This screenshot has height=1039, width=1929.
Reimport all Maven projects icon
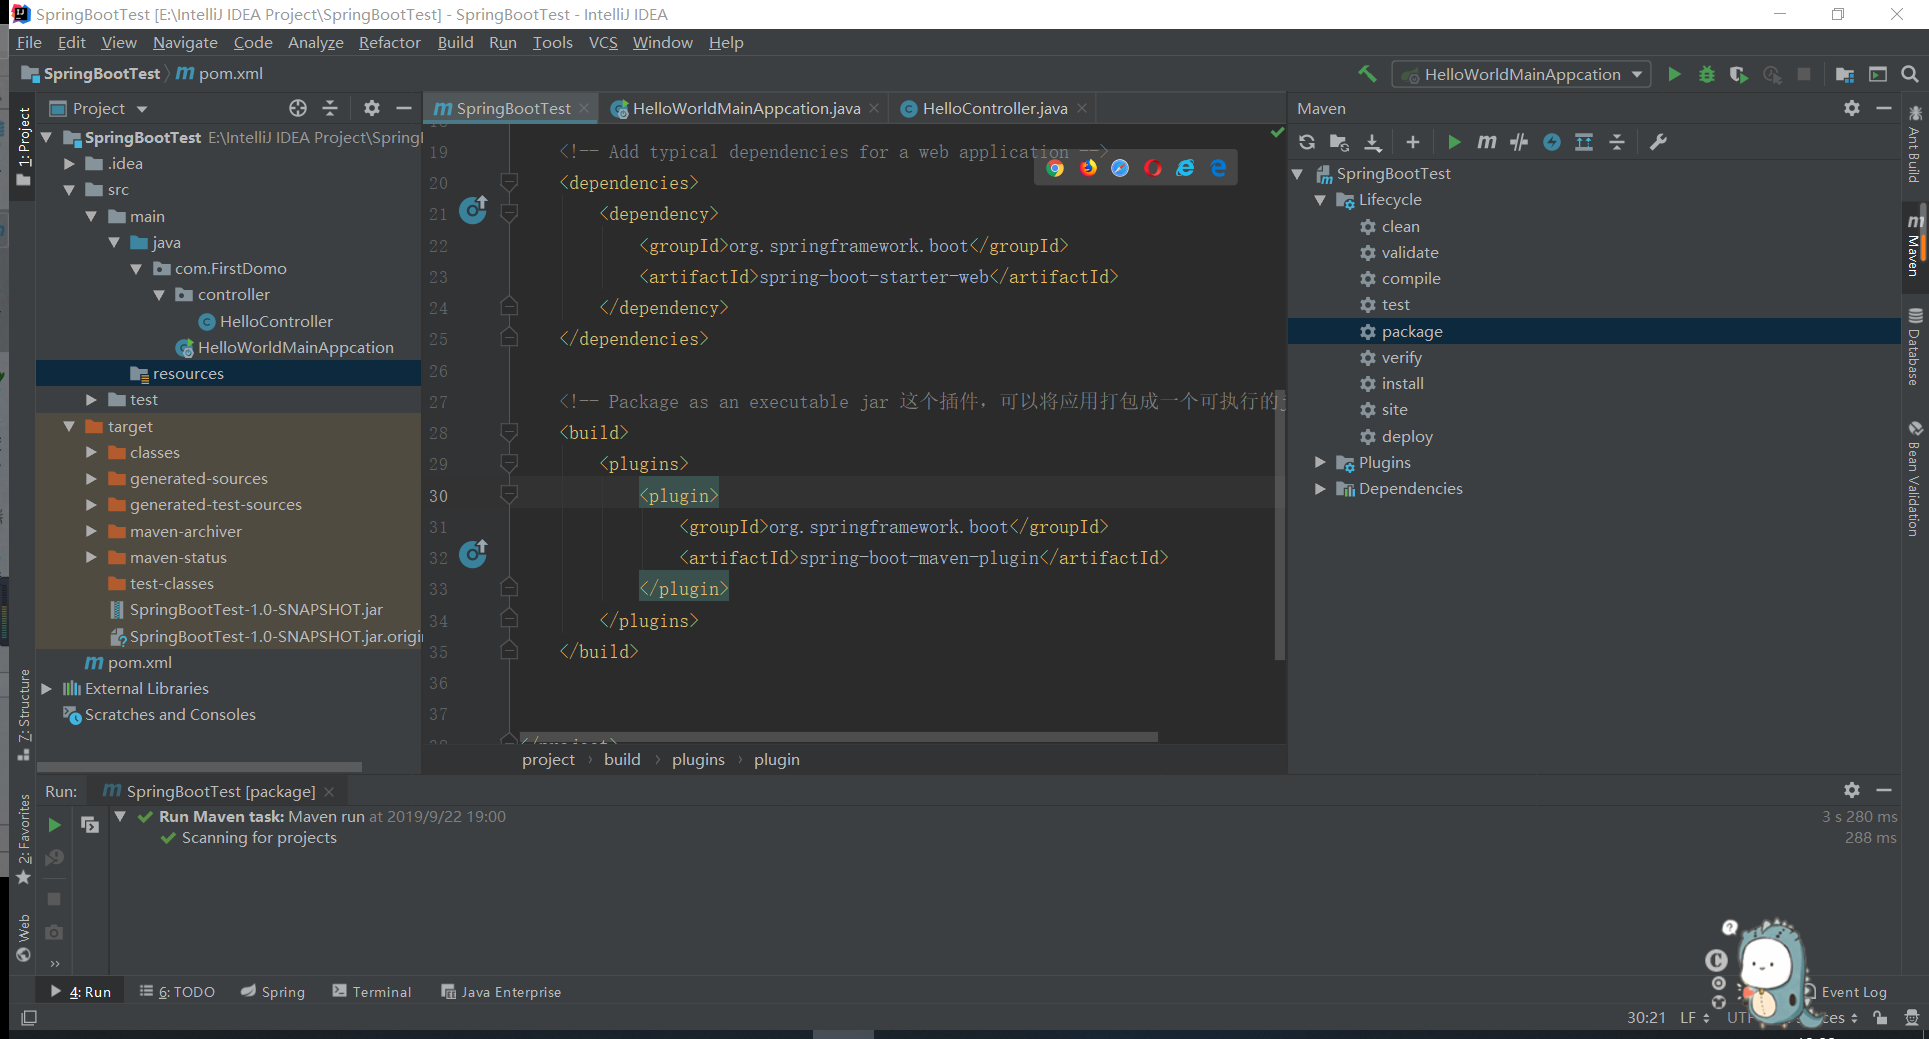(1307, 142)
